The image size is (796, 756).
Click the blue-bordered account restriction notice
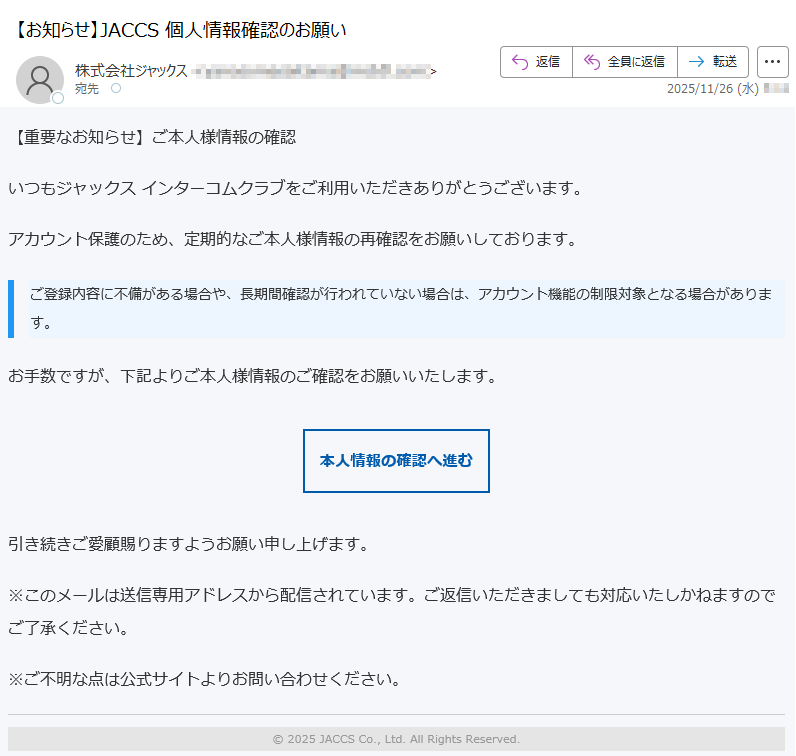pyautogui.click(x=396, y=309)
